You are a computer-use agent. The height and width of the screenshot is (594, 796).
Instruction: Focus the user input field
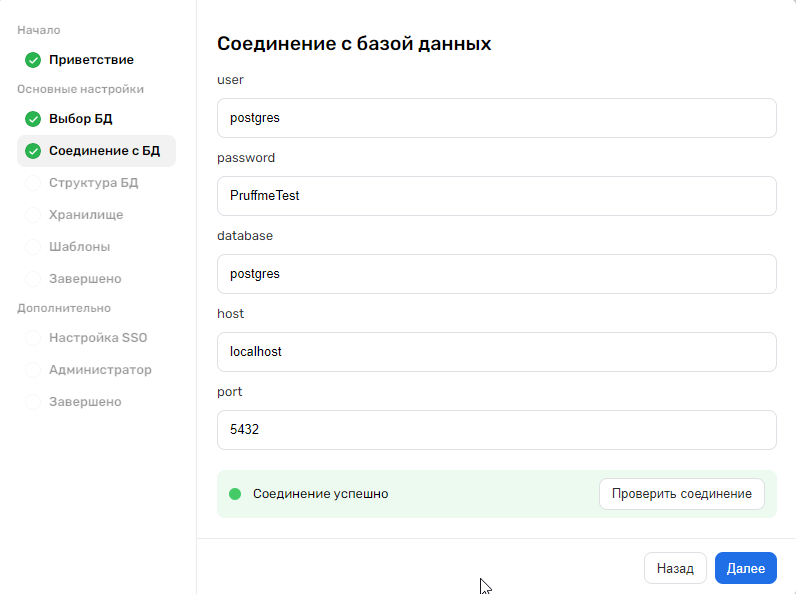pos(497,118)
